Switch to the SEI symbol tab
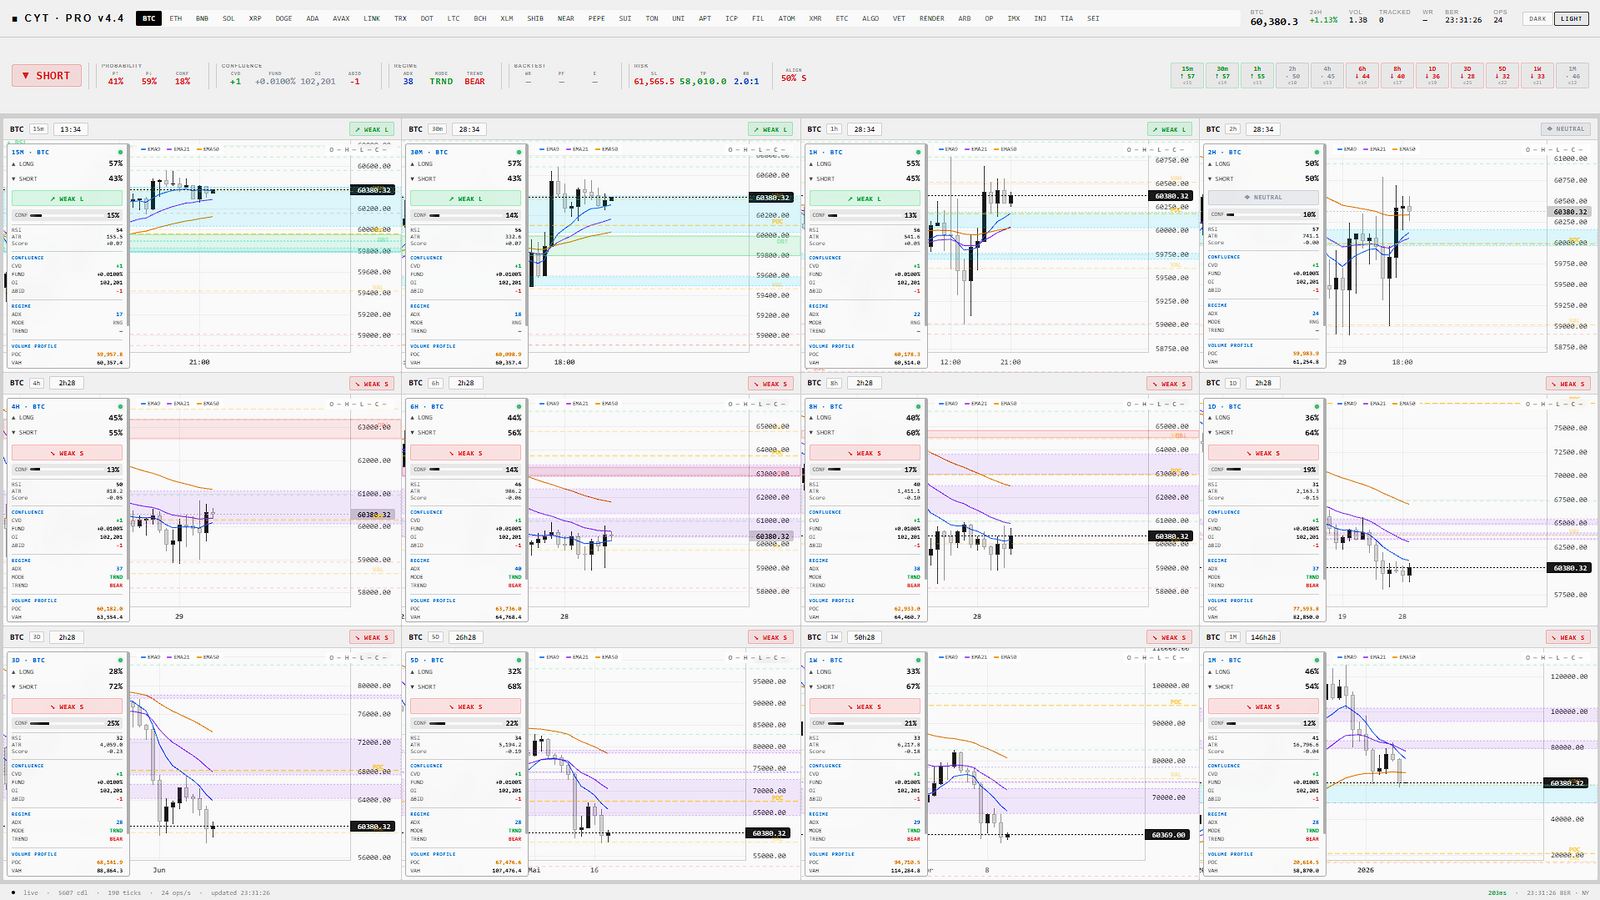The width and height of the screenshot is (1600, 900). (x=1093, y=18)
